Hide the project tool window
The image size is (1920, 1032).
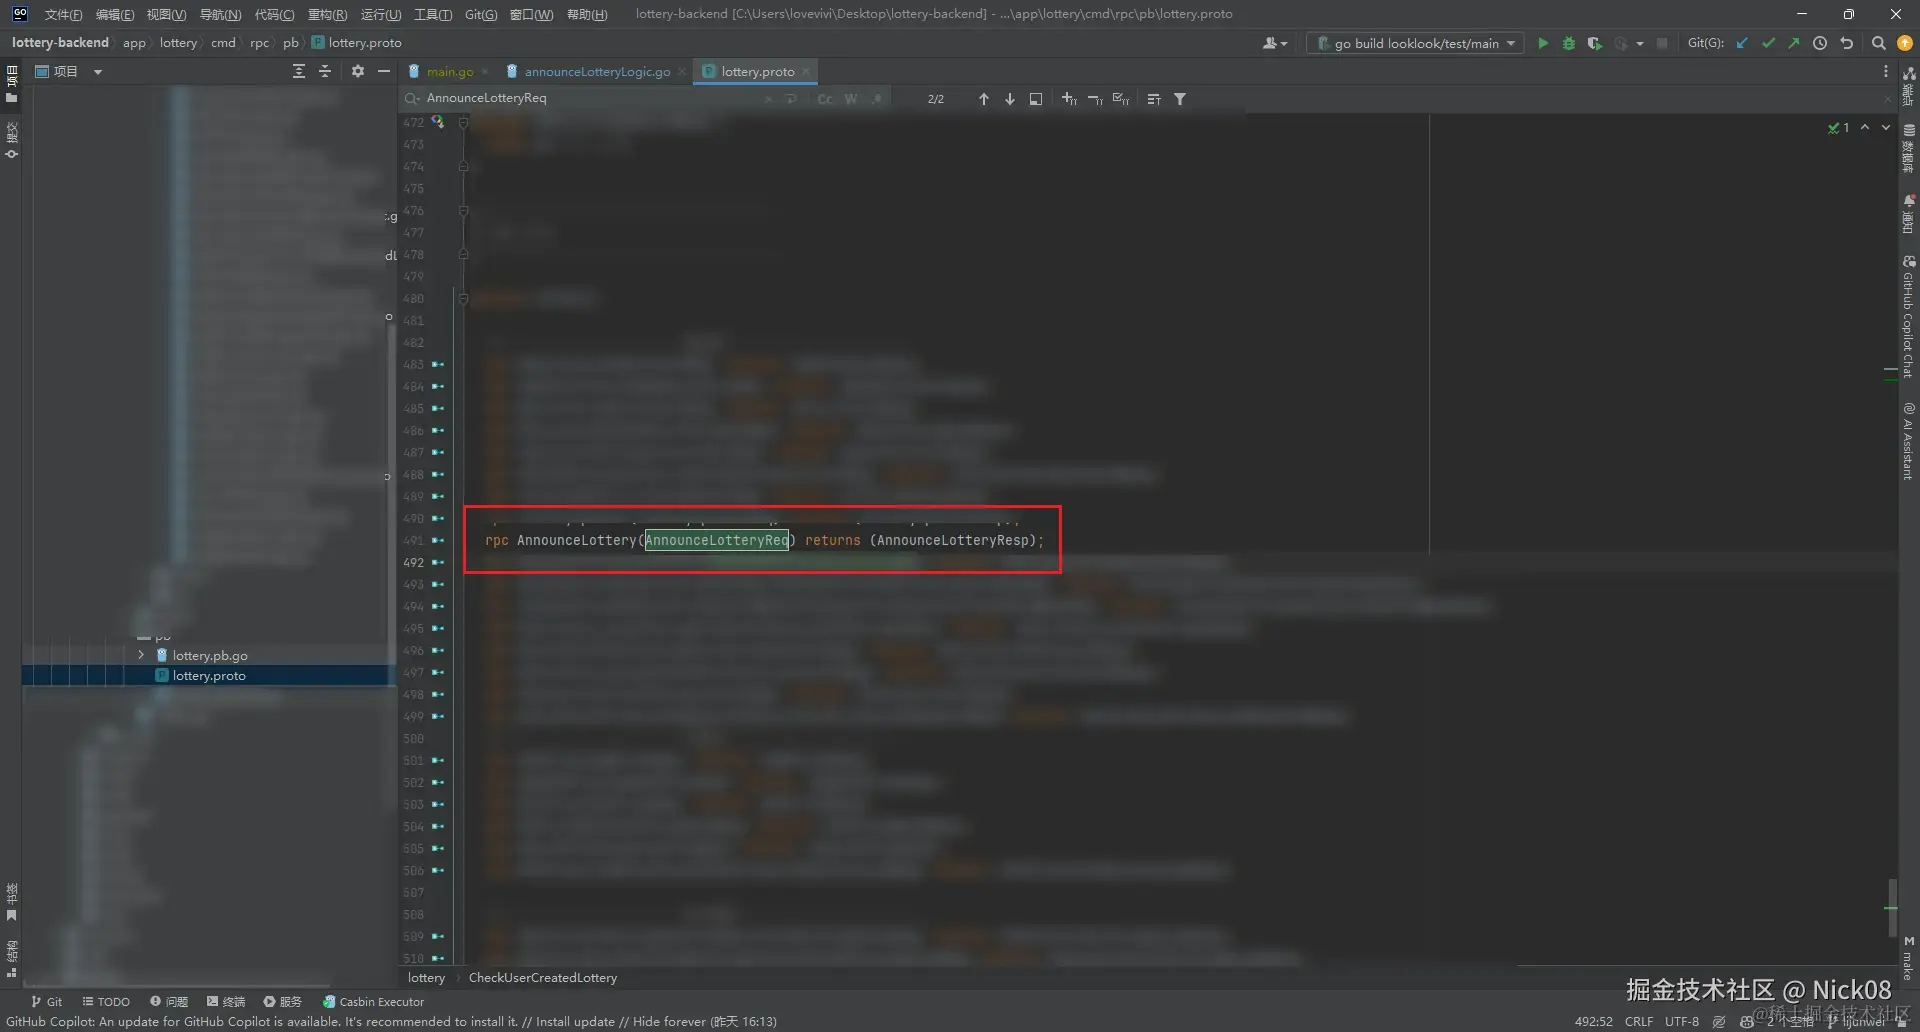coord(384,71)
